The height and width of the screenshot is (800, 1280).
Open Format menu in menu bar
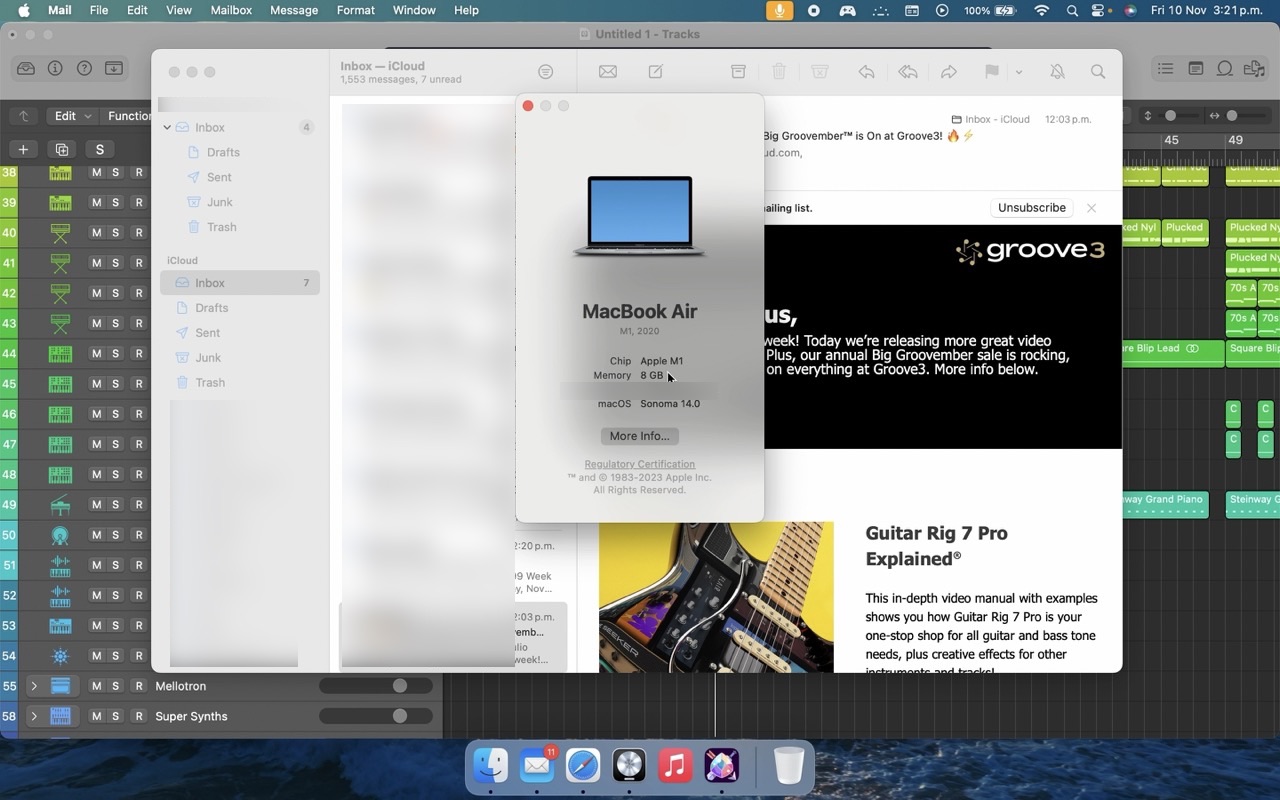pos(355,10)
